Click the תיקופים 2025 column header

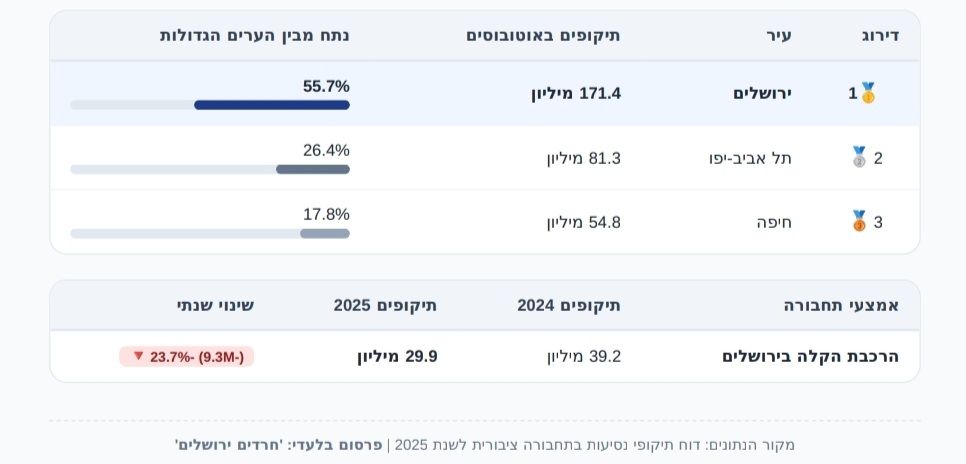(x=386, y=305)
